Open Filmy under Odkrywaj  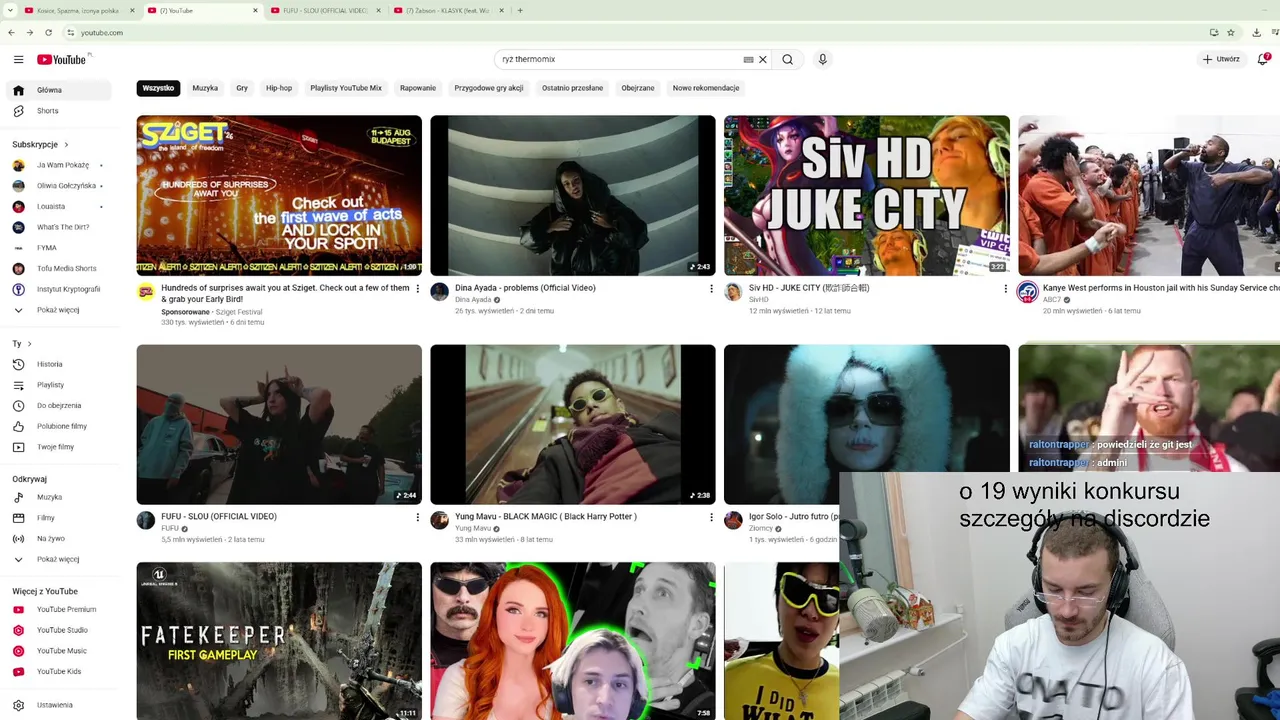coord(61,518)
